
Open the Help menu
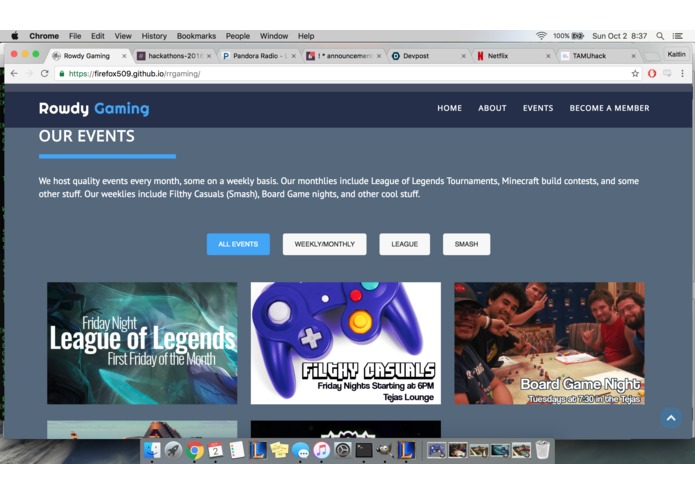[x=306, y=36]
